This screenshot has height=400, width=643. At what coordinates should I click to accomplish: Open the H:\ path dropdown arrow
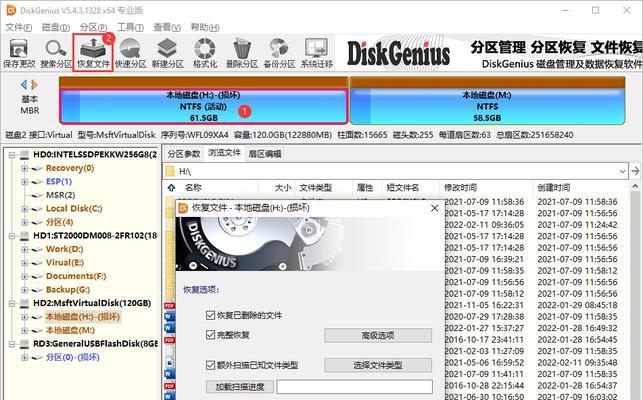[x=622, y=171]
